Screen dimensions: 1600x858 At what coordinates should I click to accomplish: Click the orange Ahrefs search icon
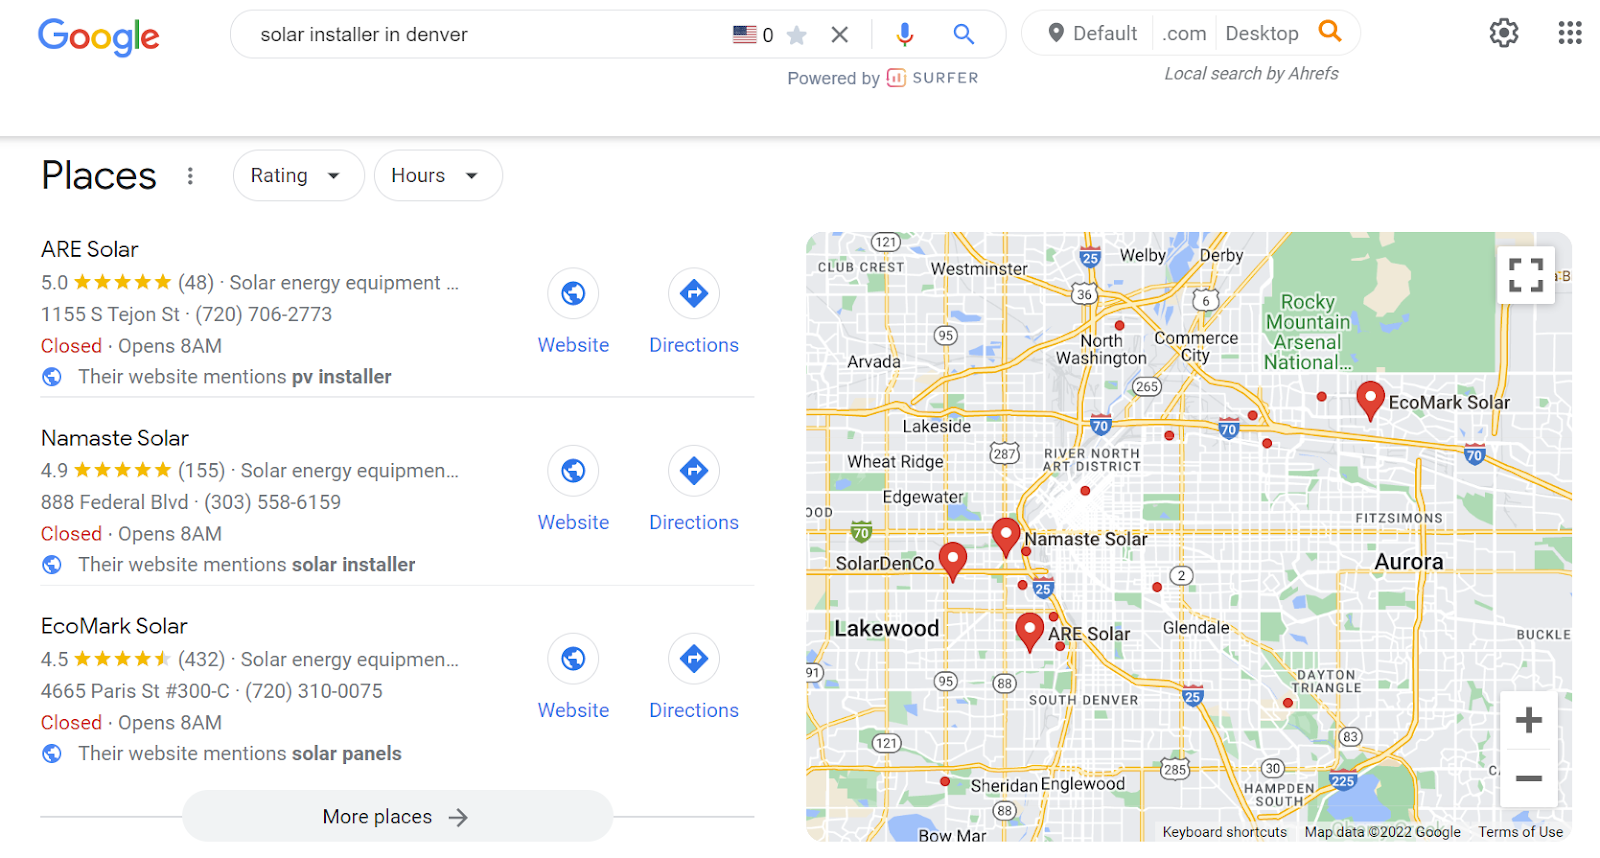(x=1330, y=31)
